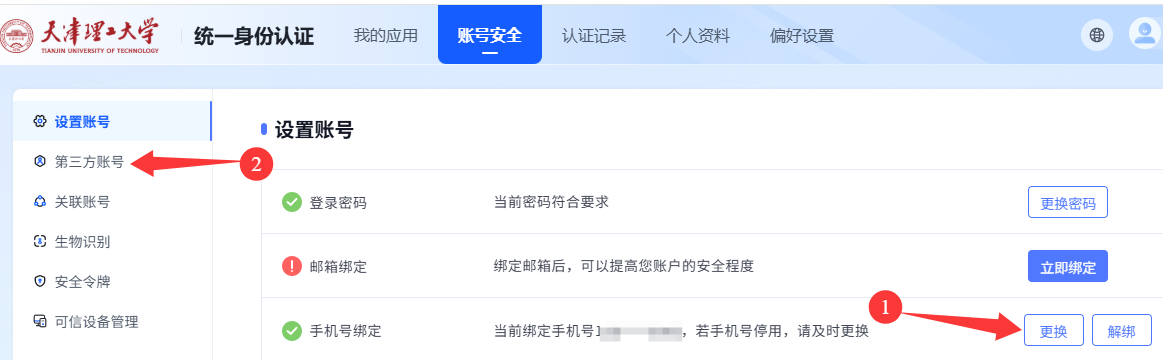Click the globe language icon

pos(1096,35)
